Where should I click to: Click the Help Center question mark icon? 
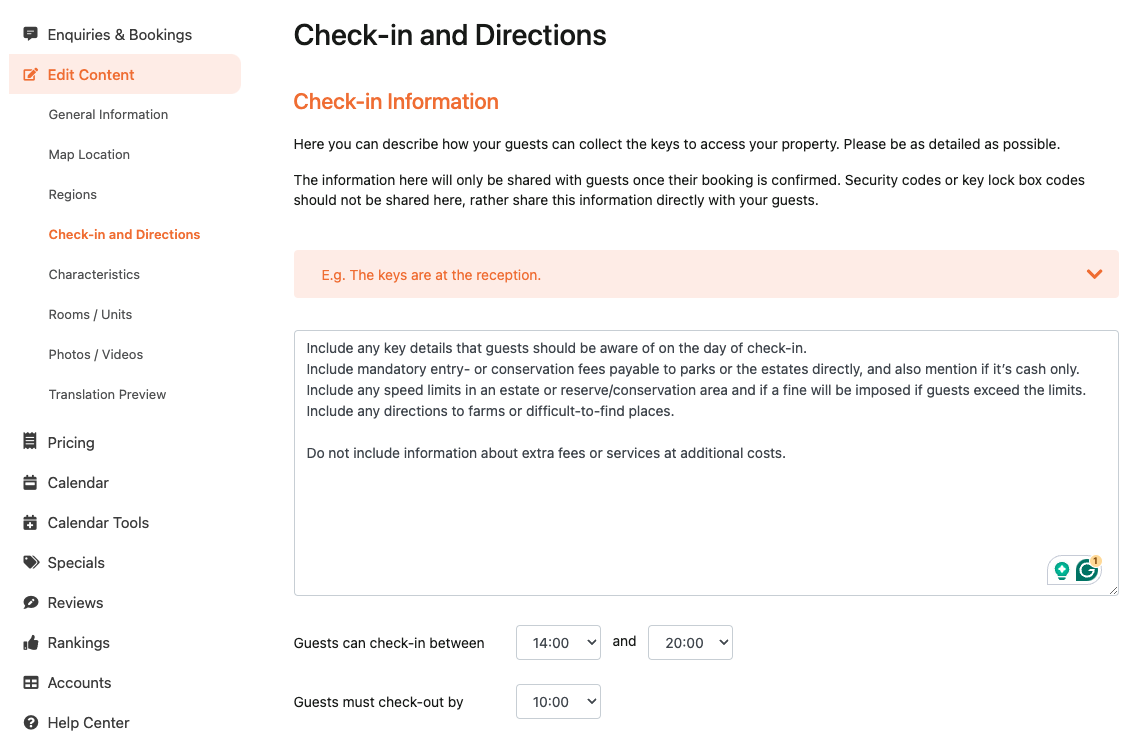[x=30, y=722]
